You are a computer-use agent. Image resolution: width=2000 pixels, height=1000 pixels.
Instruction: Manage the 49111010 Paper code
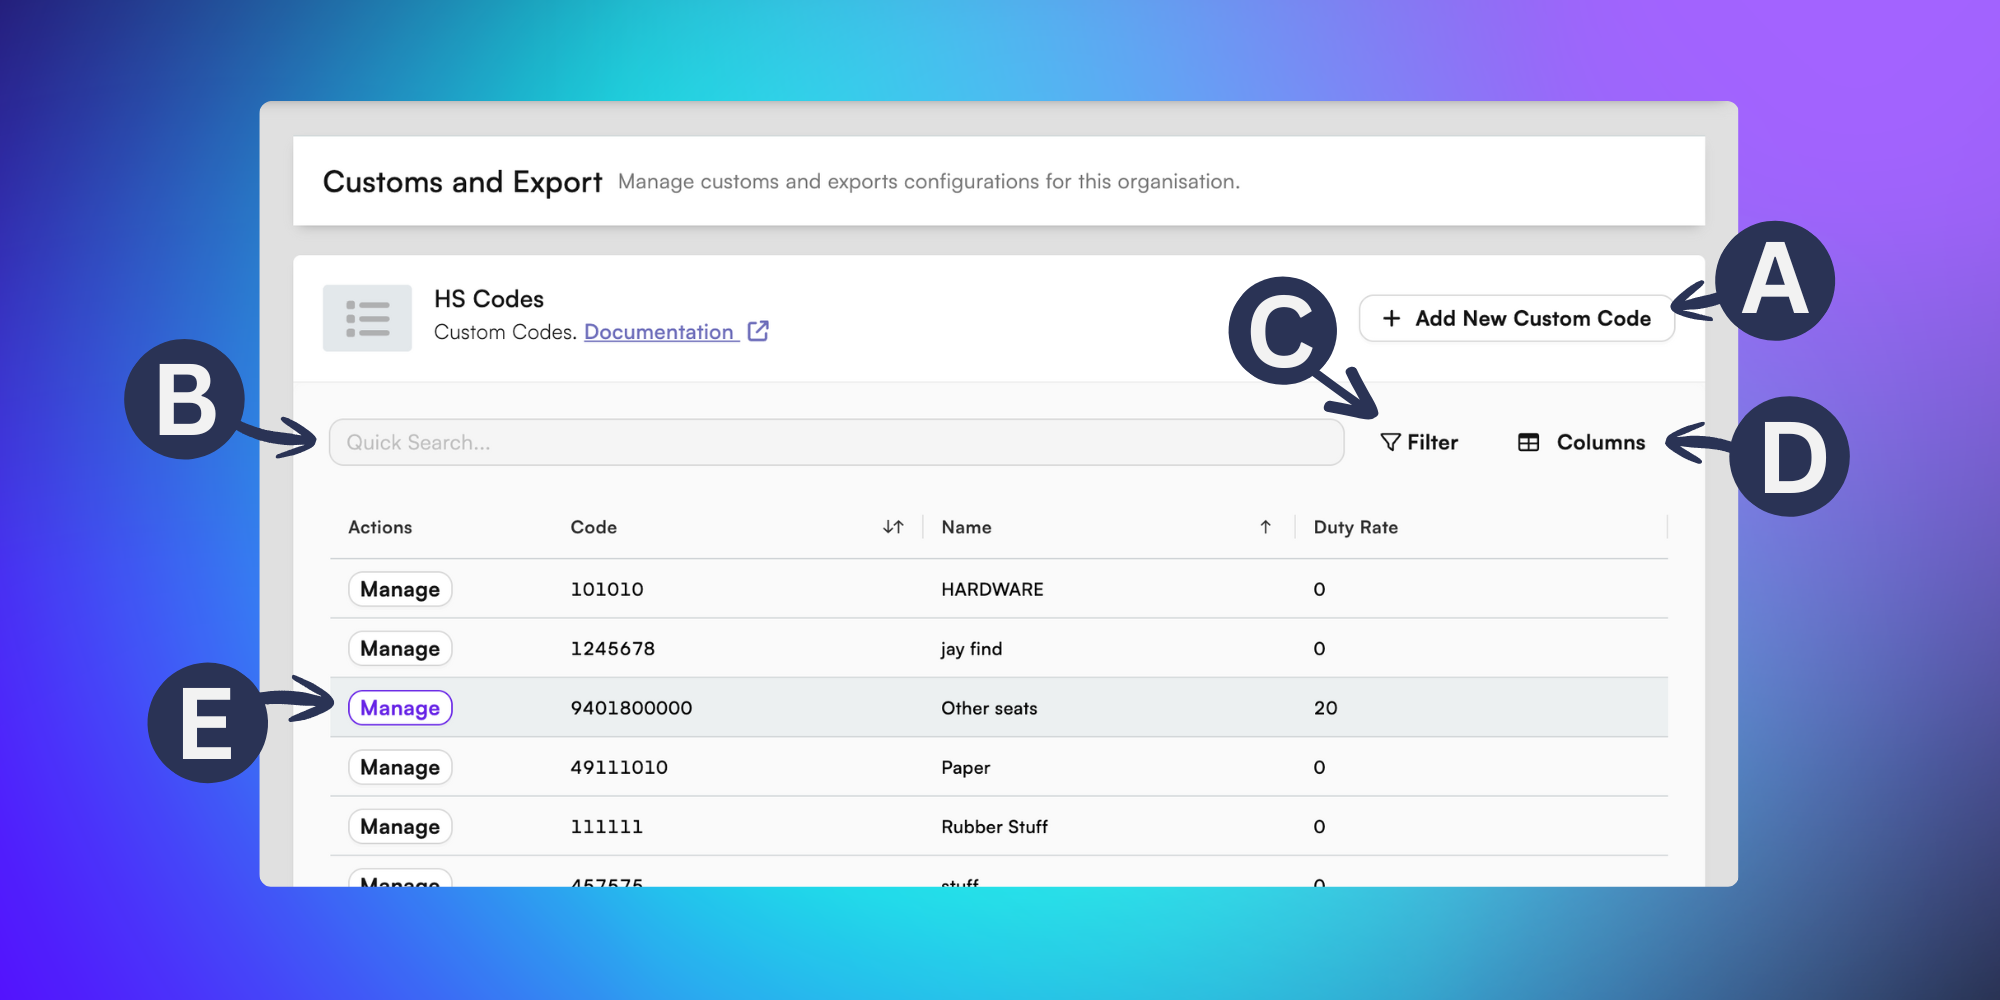click(x=400, y=767)
